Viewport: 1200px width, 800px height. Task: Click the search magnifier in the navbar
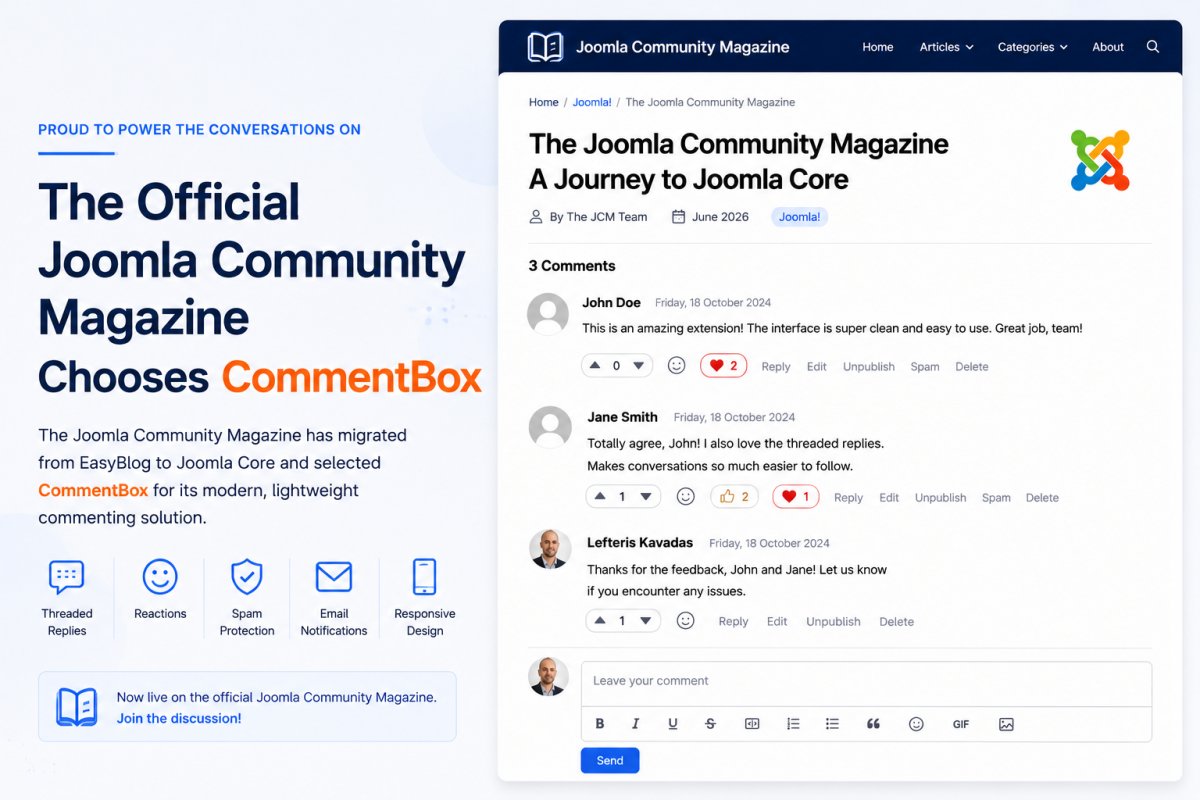pos(1153,47)
